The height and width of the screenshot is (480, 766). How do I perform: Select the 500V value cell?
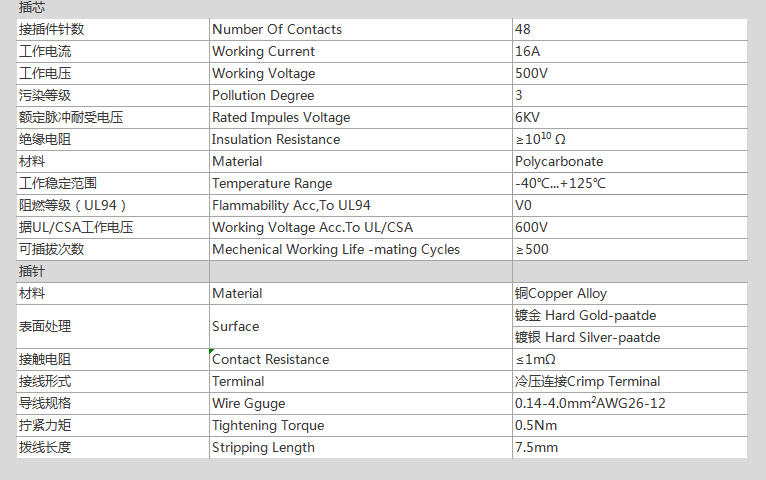(x=531, y=73)
